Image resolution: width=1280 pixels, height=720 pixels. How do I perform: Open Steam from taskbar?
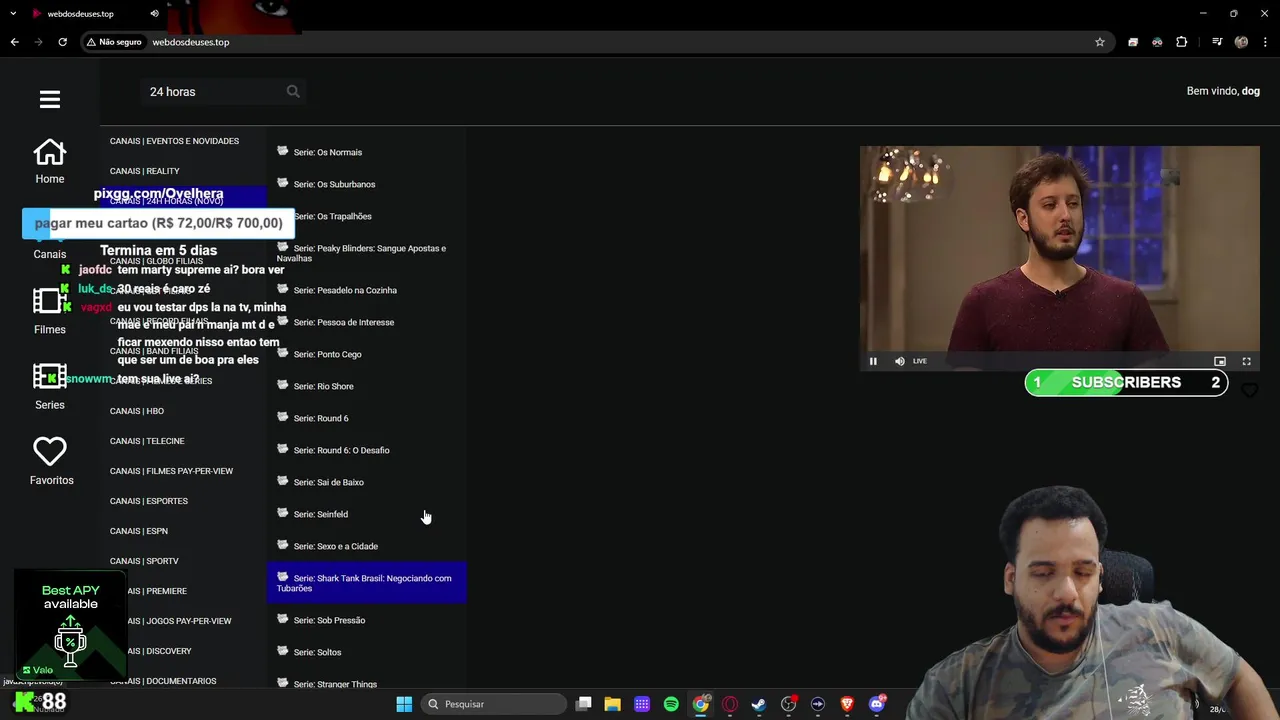tap(759, 704)
